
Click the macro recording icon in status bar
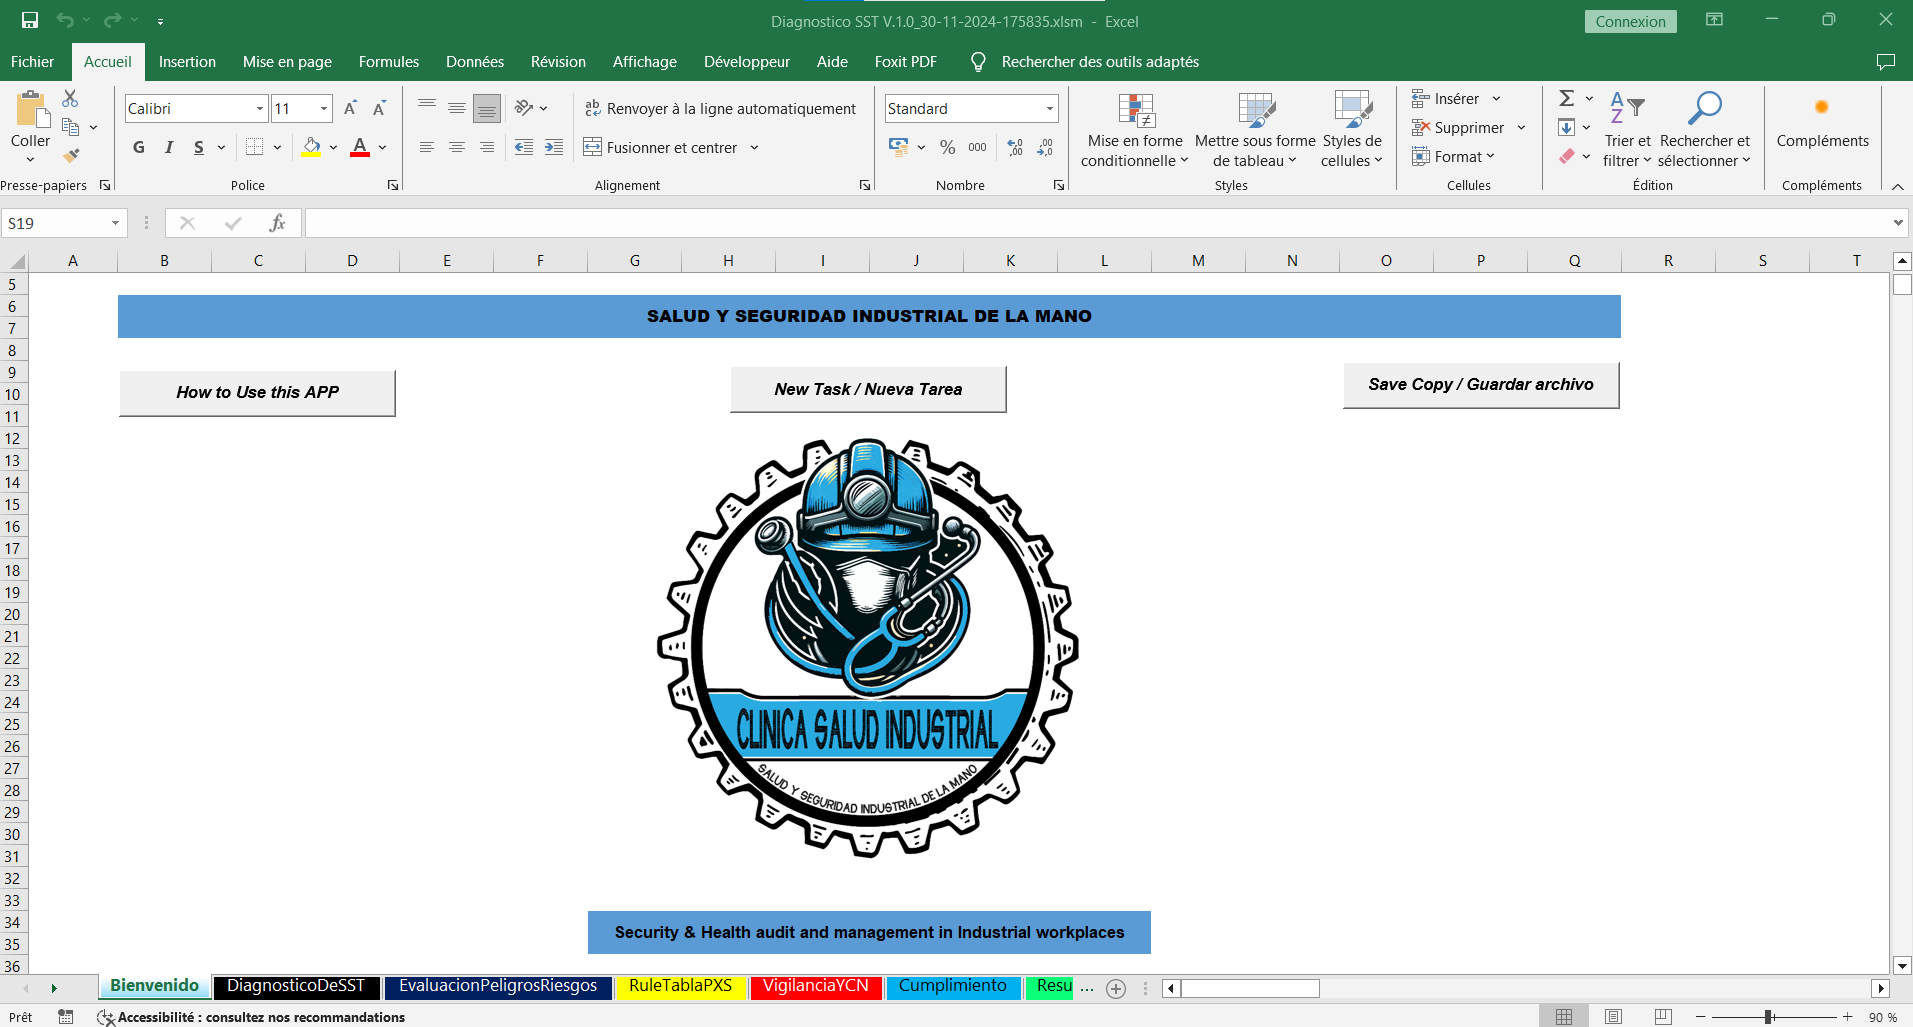tap(66, 1017)
